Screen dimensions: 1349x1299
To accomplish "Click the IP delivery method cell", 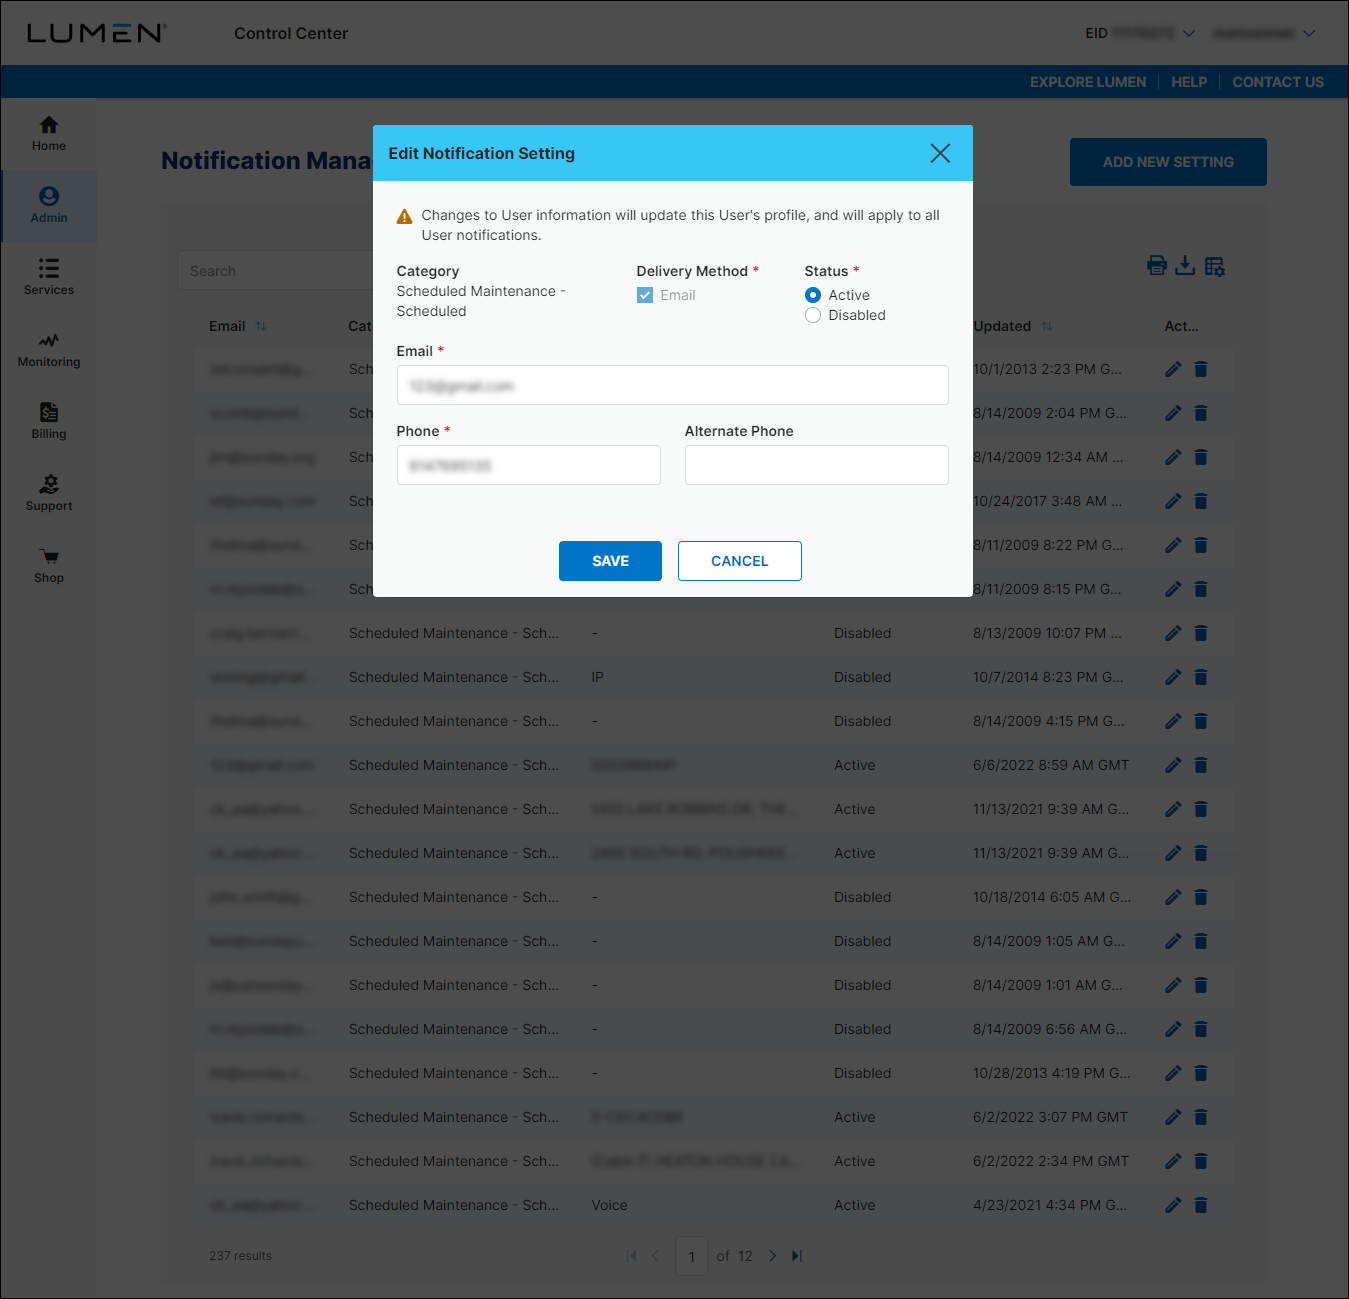I will coord(597,677).
